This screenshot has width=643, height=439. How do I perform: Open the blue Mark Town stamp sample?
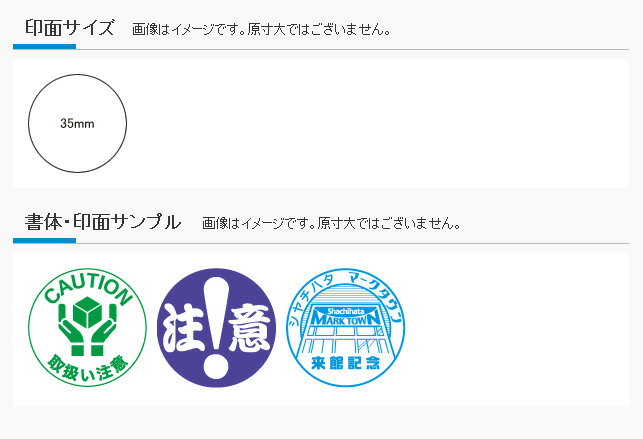[345, 328]
